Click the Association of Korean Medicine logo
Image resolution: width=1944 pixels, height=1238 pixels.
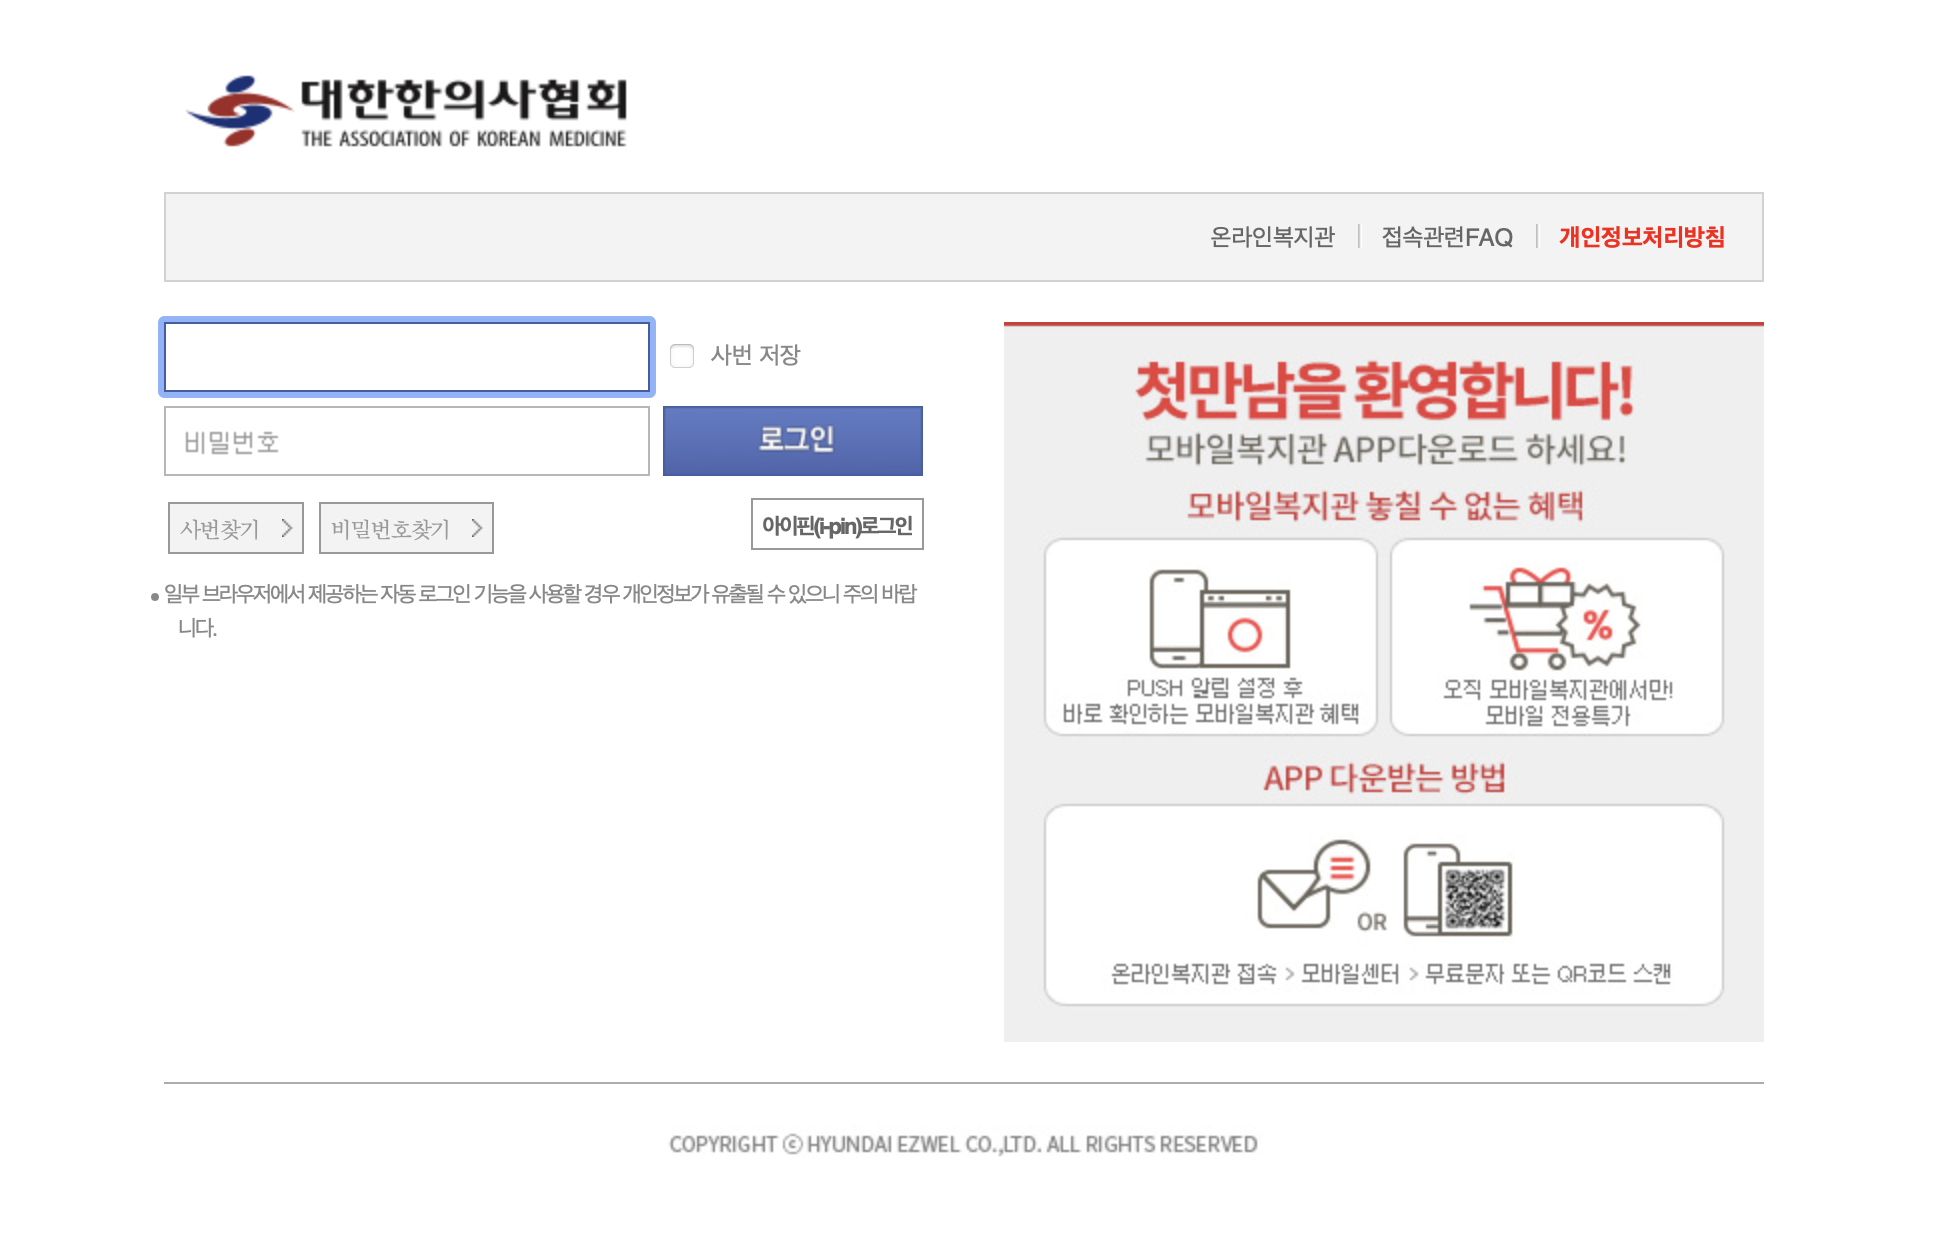406,111
